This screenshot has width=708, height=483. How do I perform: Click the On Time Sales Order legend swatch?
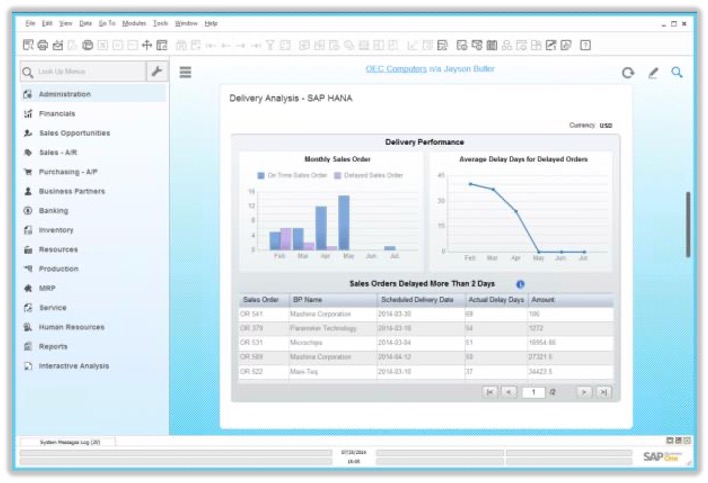point(261,176)
